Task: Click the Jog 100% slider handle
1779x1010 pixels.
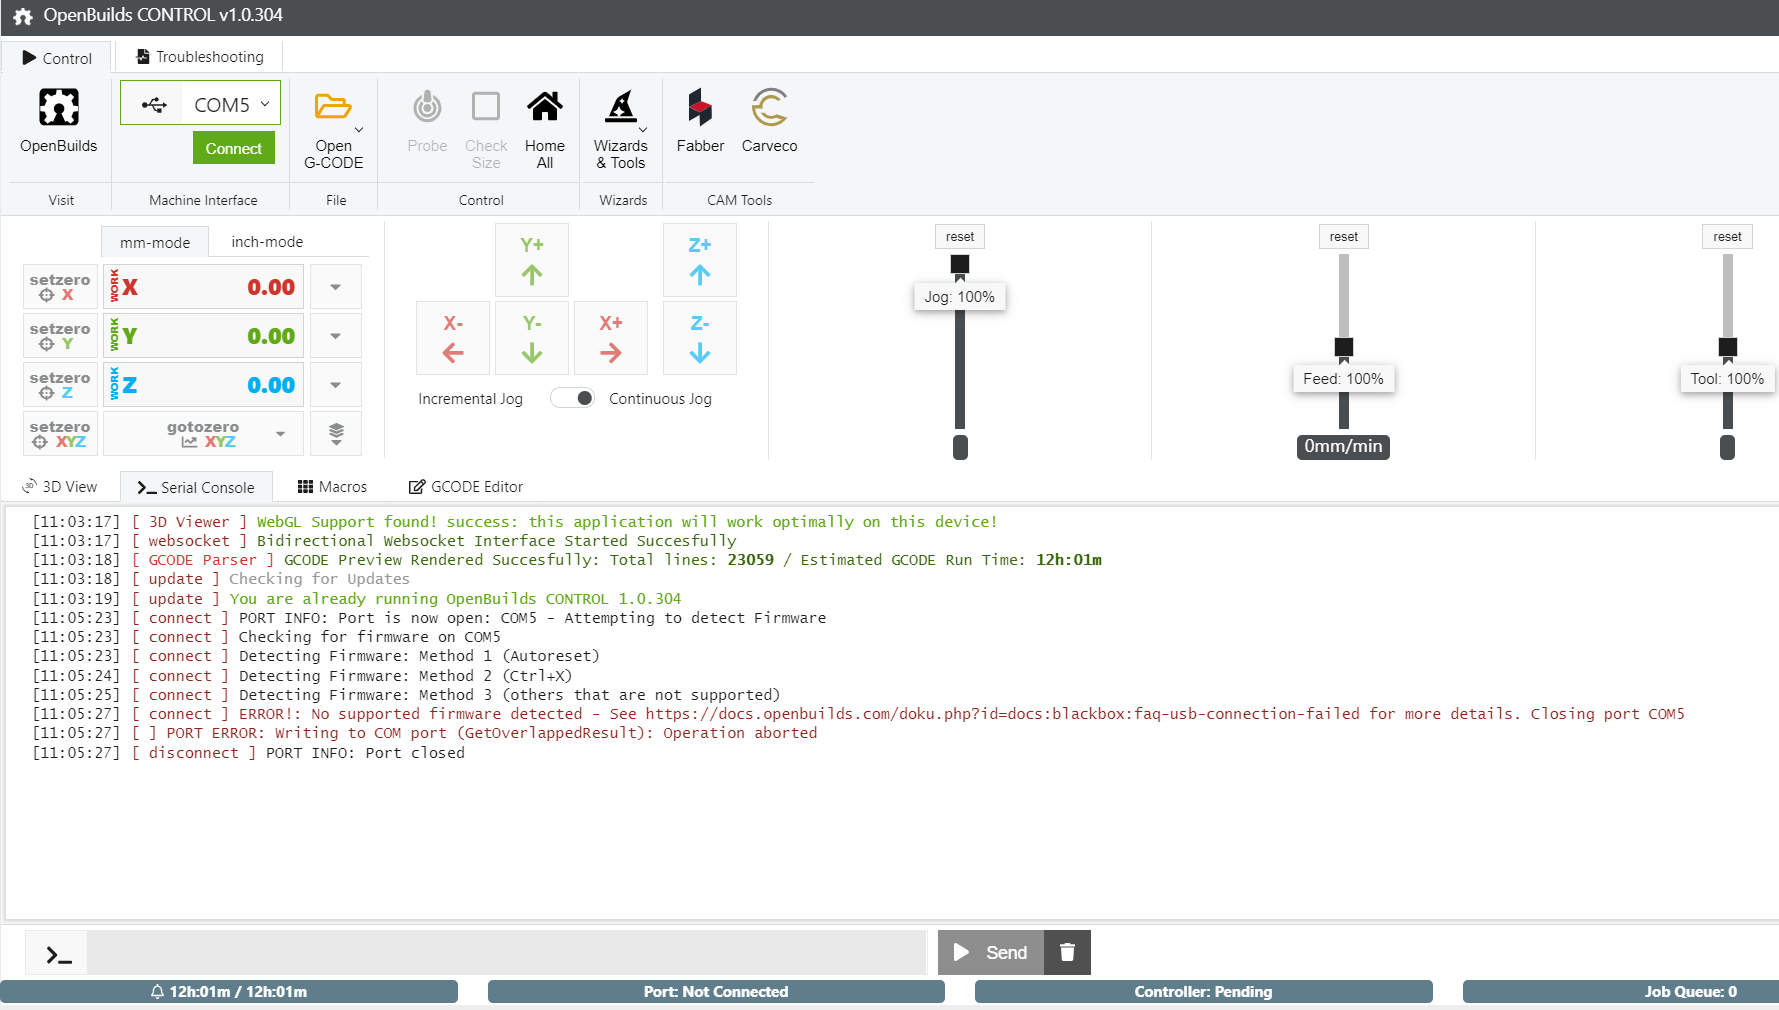Action: (x=960, y=264)
